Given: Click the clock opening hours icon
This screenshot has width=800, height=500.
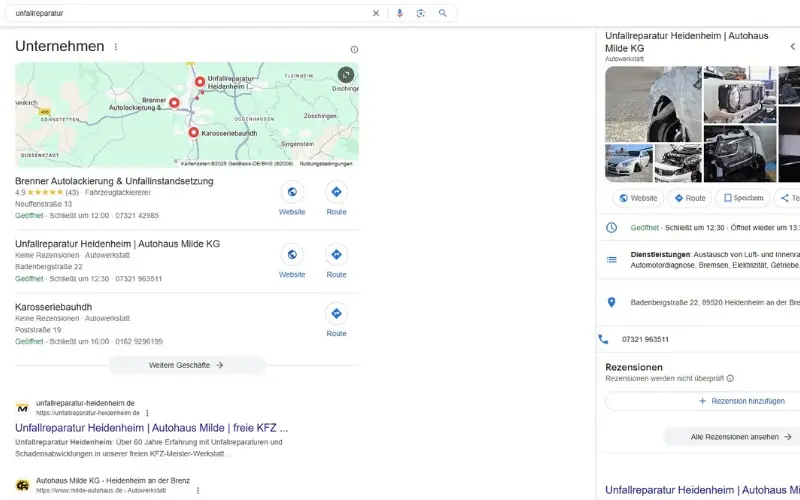Looking at the screenshot, I should pyautogui.click(x=611, y=228).
